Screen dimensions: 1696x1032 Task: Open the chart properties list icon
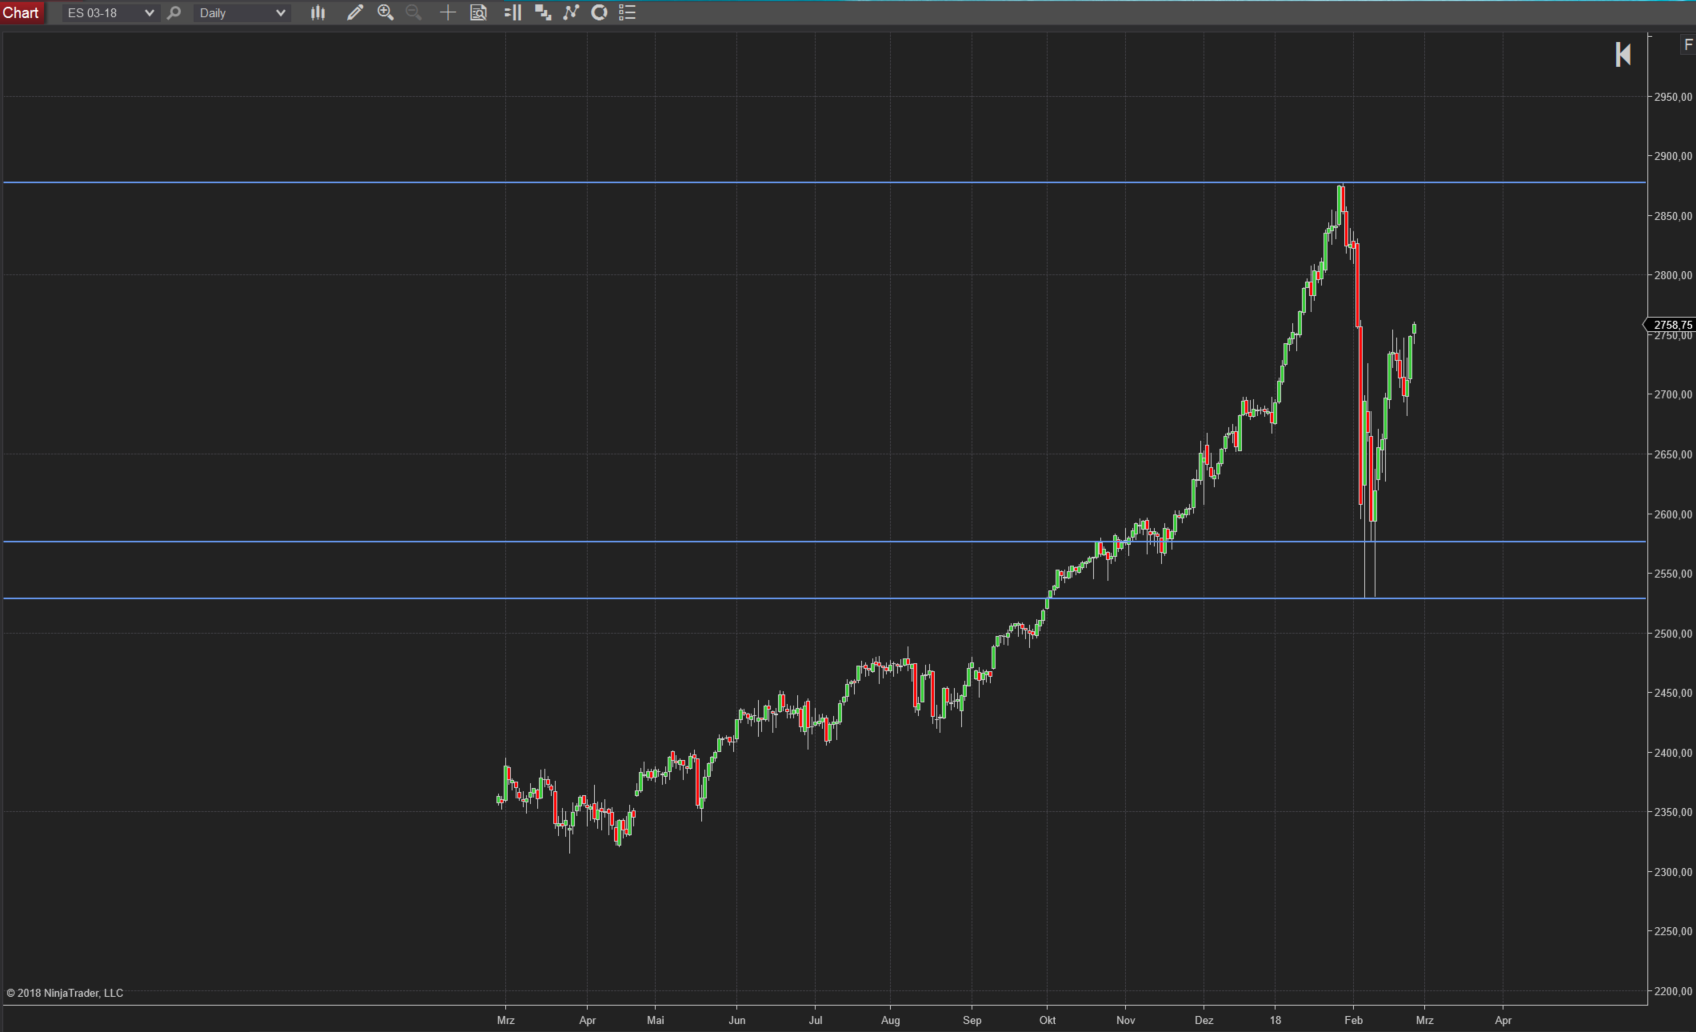(627, 13)
